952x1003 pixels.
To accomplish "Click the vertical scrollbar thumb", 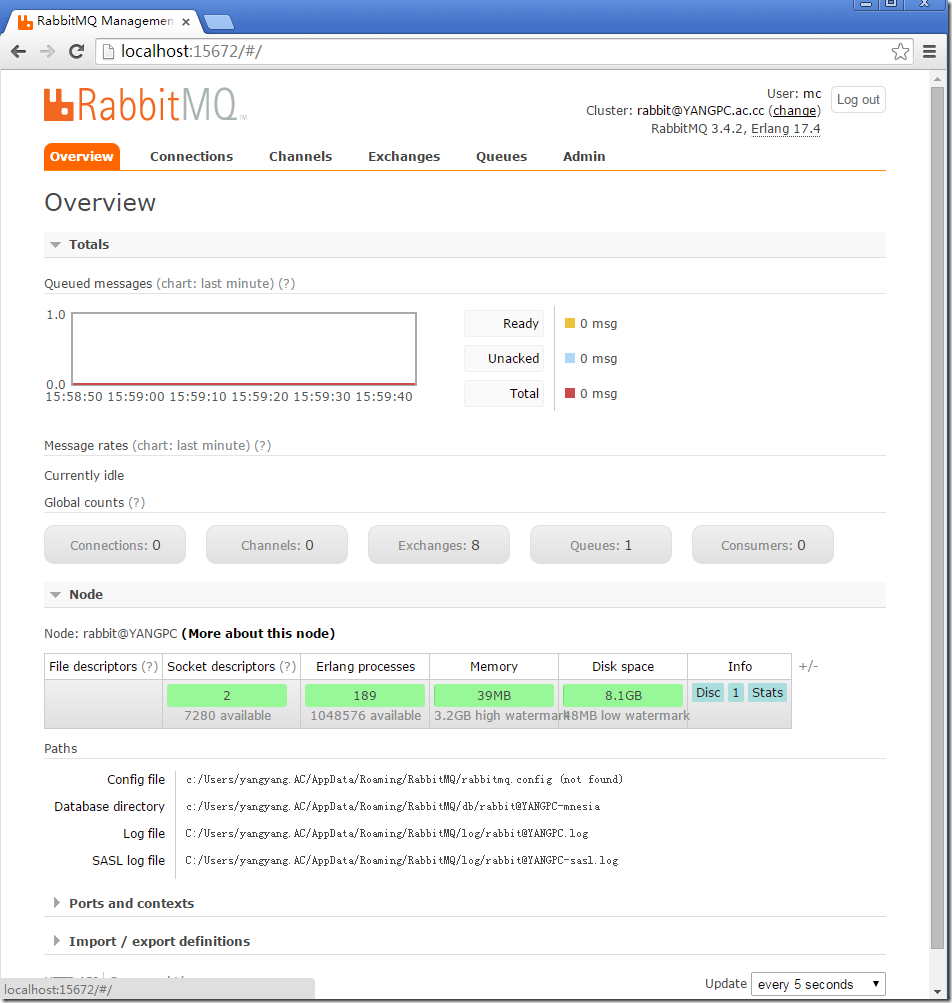I will tap(937, 518).
